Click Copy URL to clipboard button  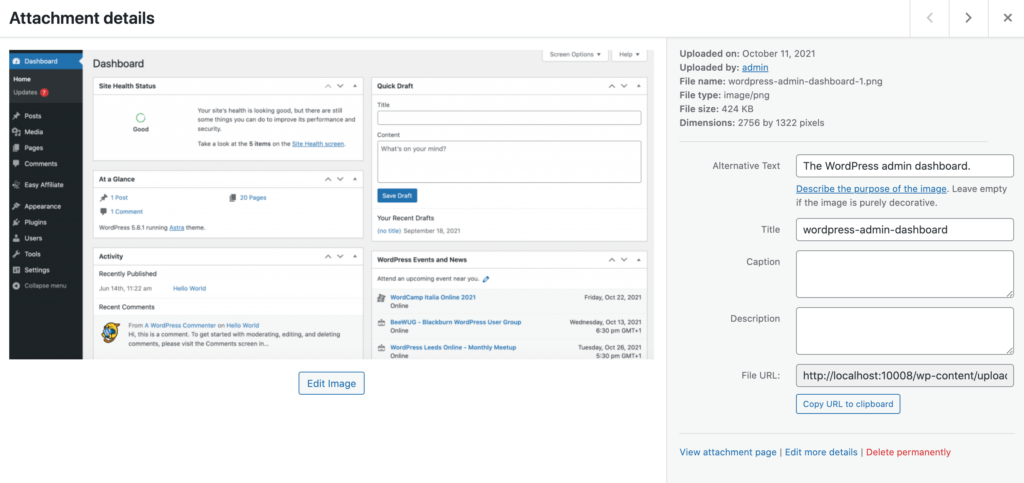coord(848,404)
